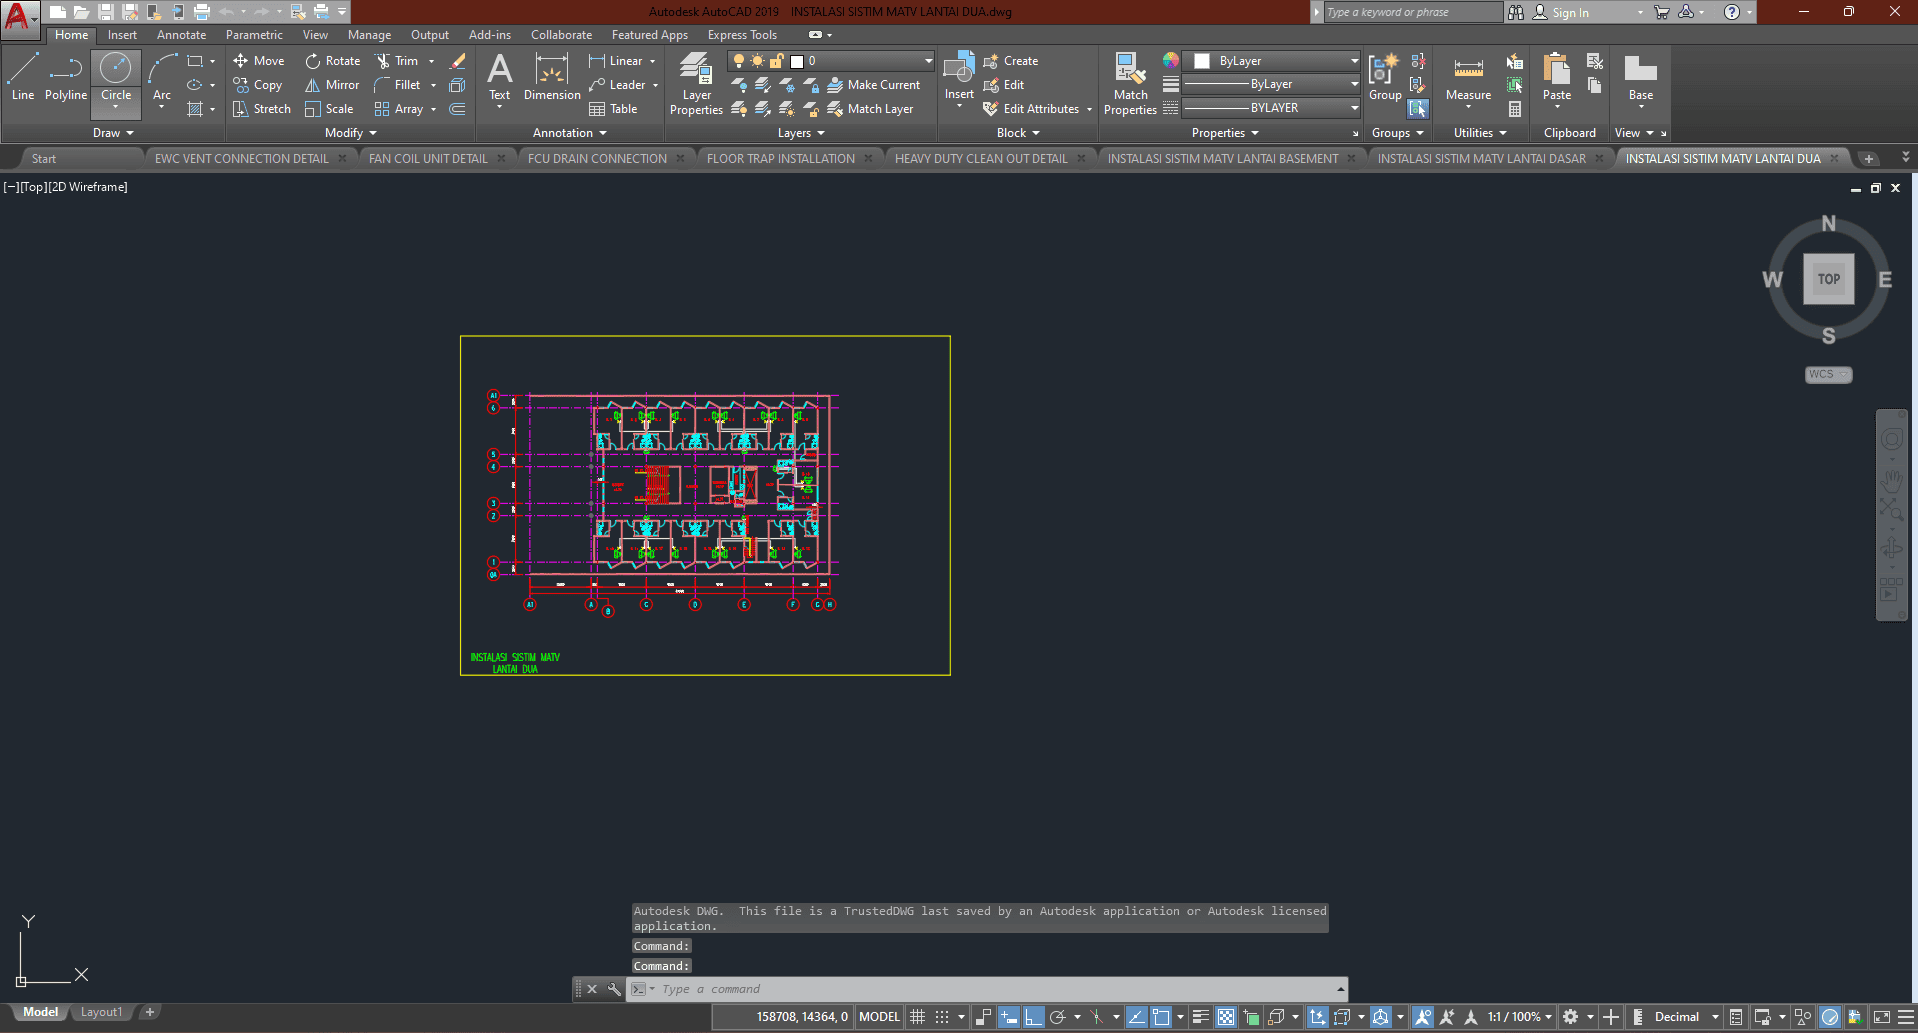Click the Dimension tool

click(x=552, y=78)
